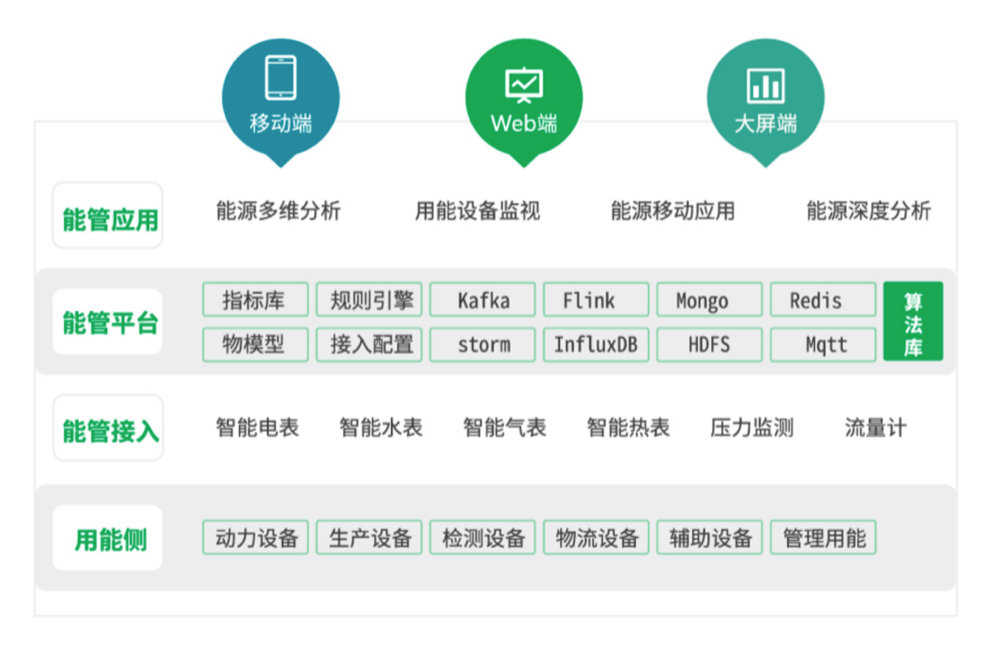Click the 能源多维分析 text

coord(278,210)
